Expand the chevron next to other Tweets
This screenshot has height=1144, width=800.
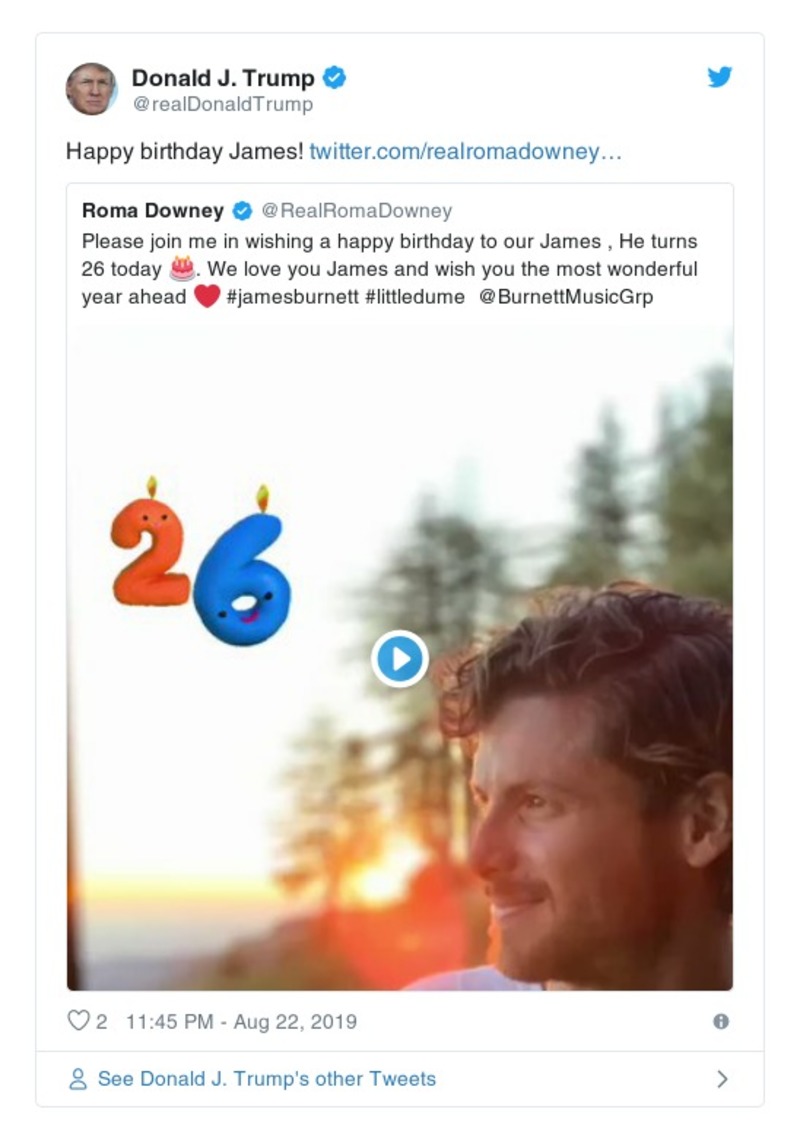(722, 1079)
